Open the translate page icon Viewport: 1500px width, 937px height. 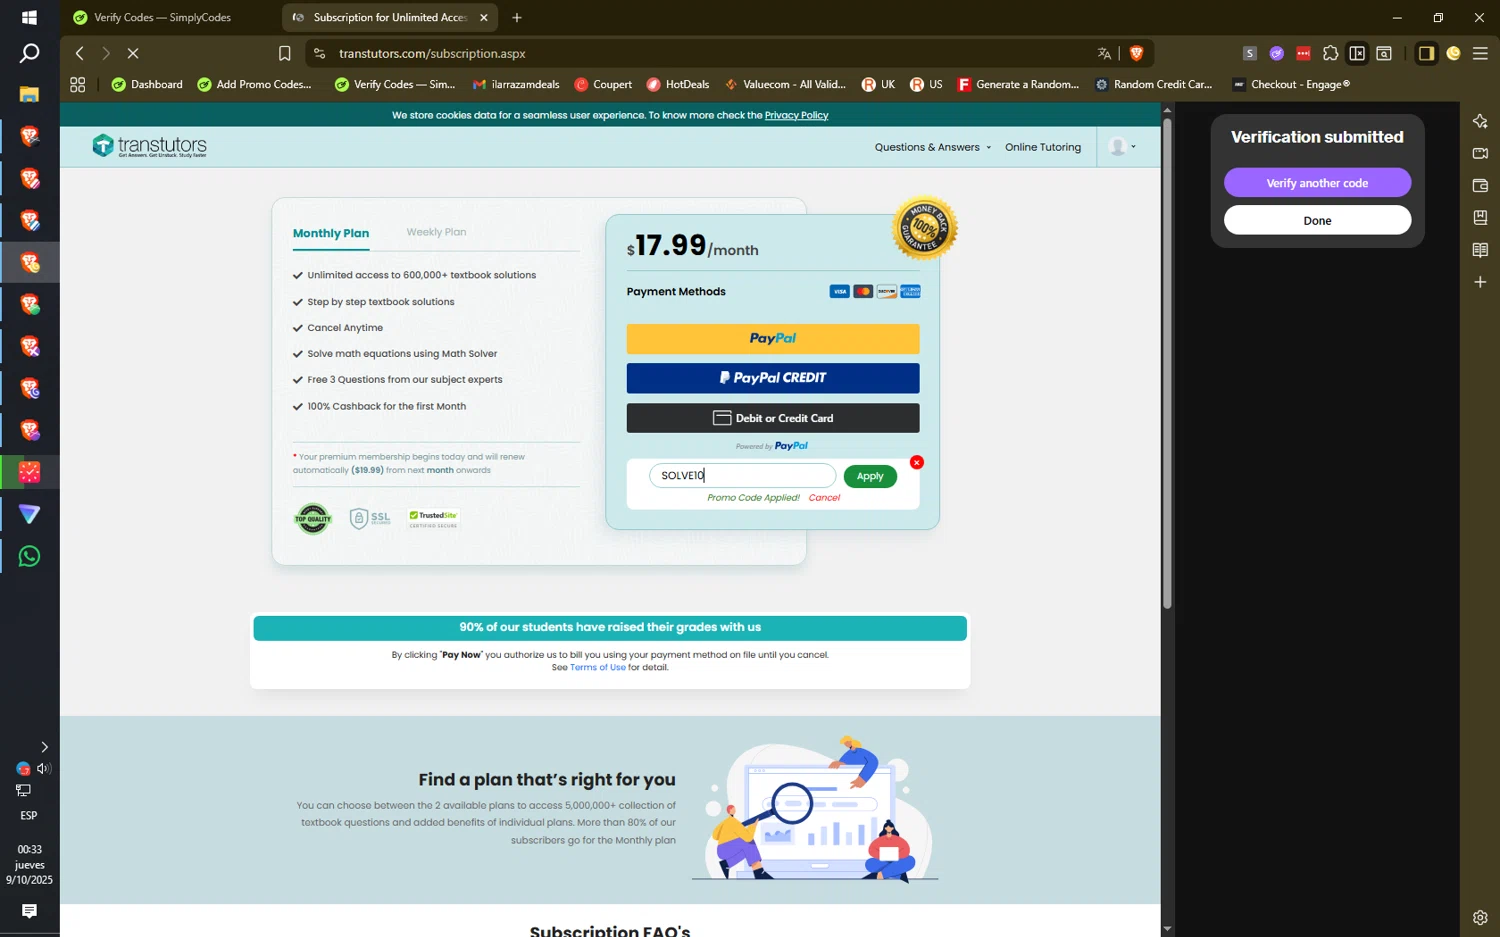pos(1104,54)
